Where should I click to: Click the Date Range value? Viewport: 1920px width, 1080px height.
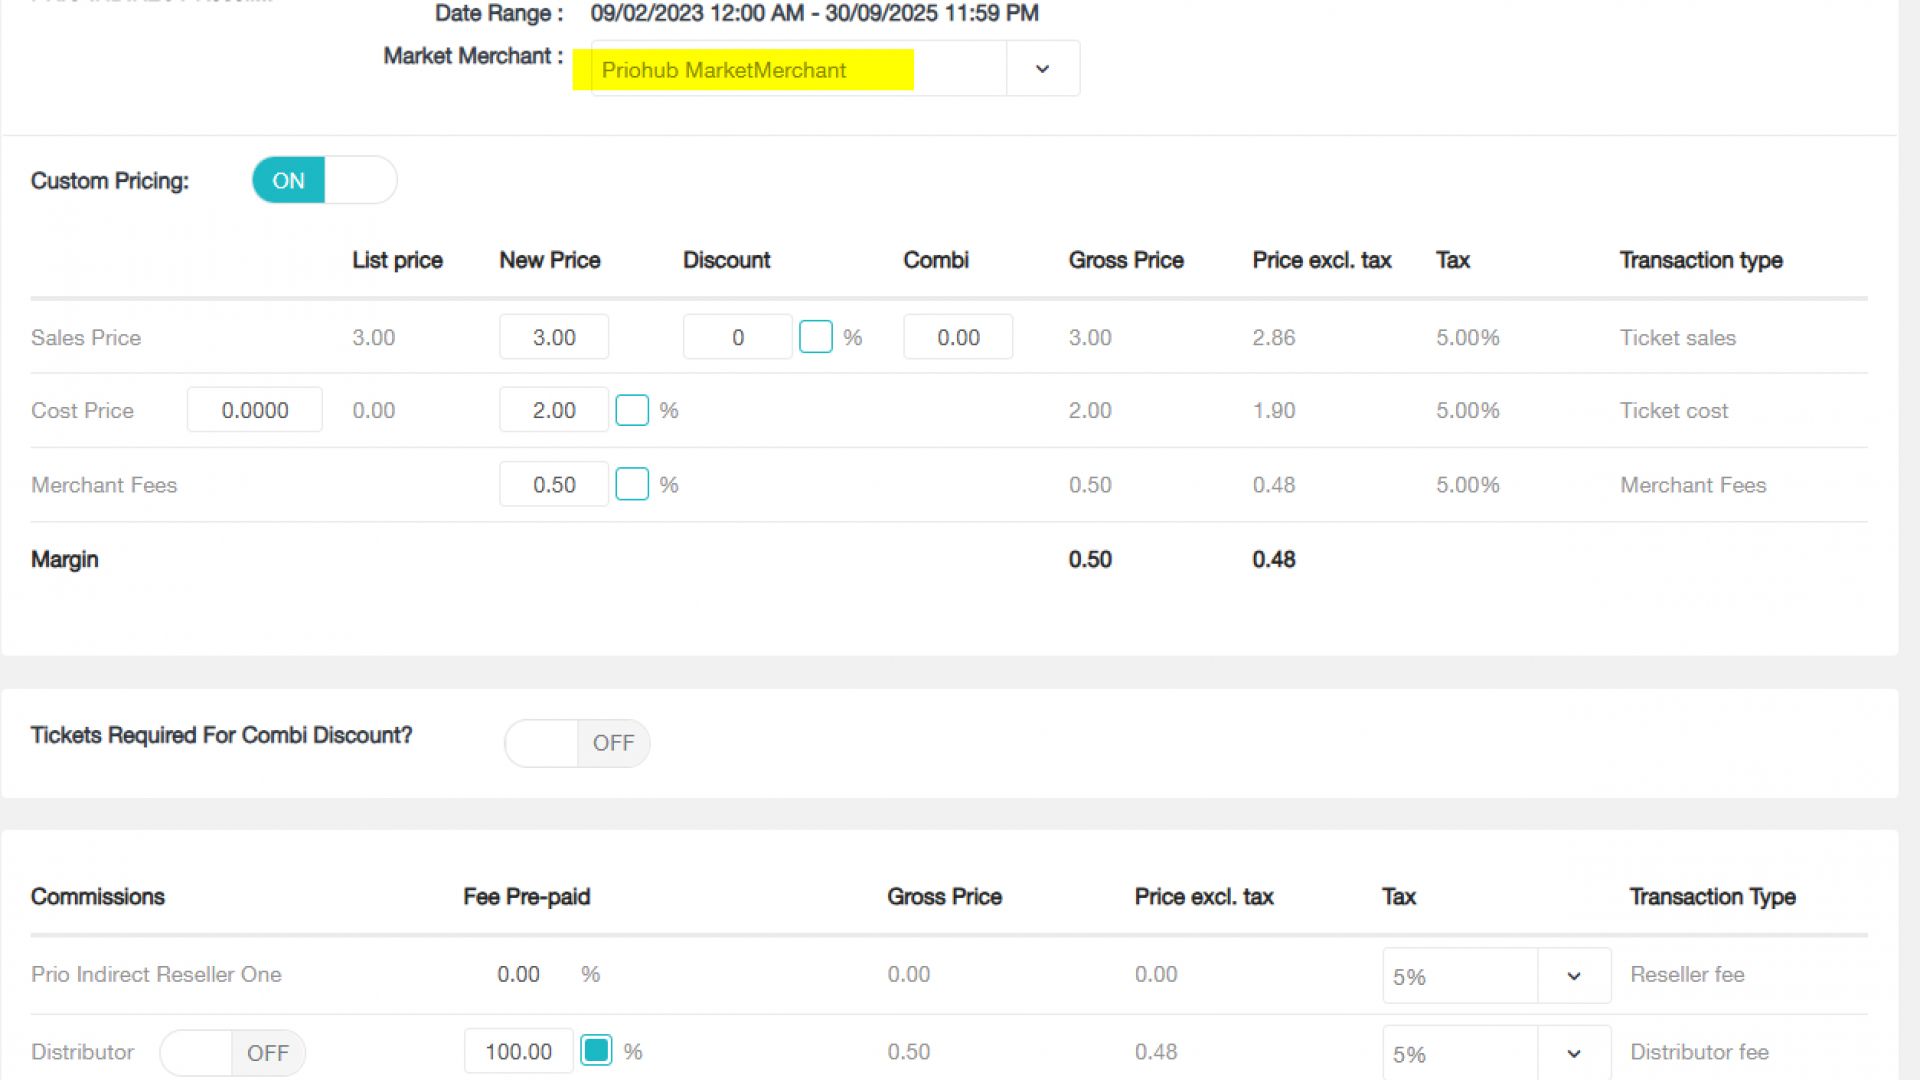[813, 13]
